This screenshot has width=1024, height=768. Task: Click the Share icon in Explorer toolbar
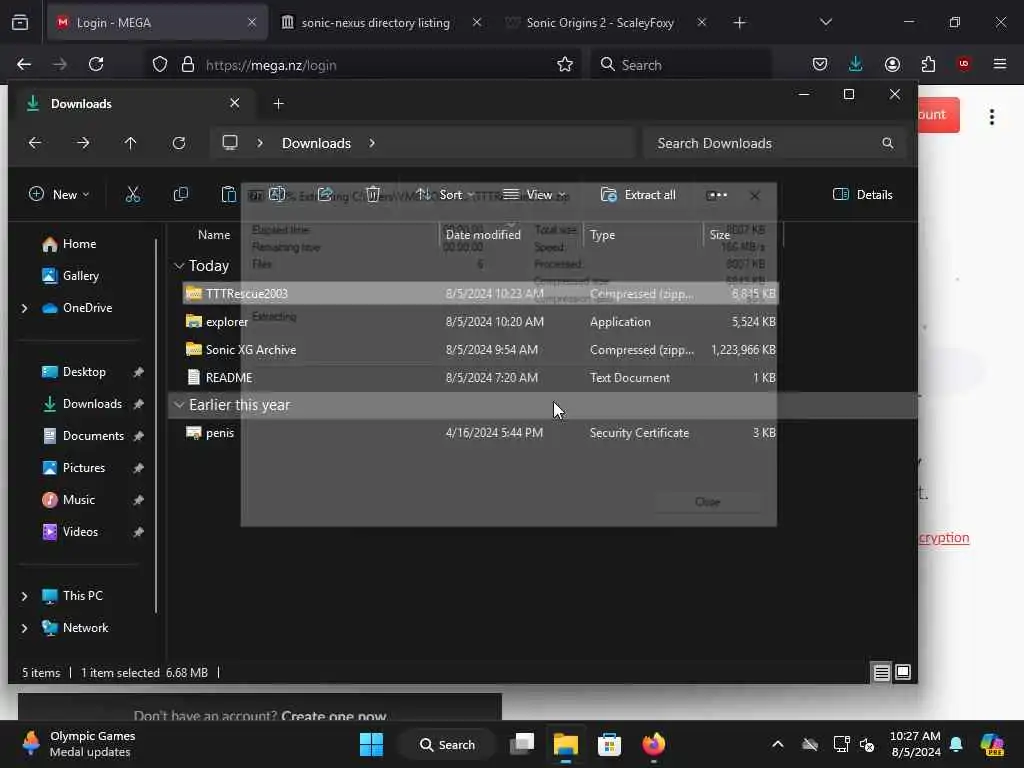325,195
